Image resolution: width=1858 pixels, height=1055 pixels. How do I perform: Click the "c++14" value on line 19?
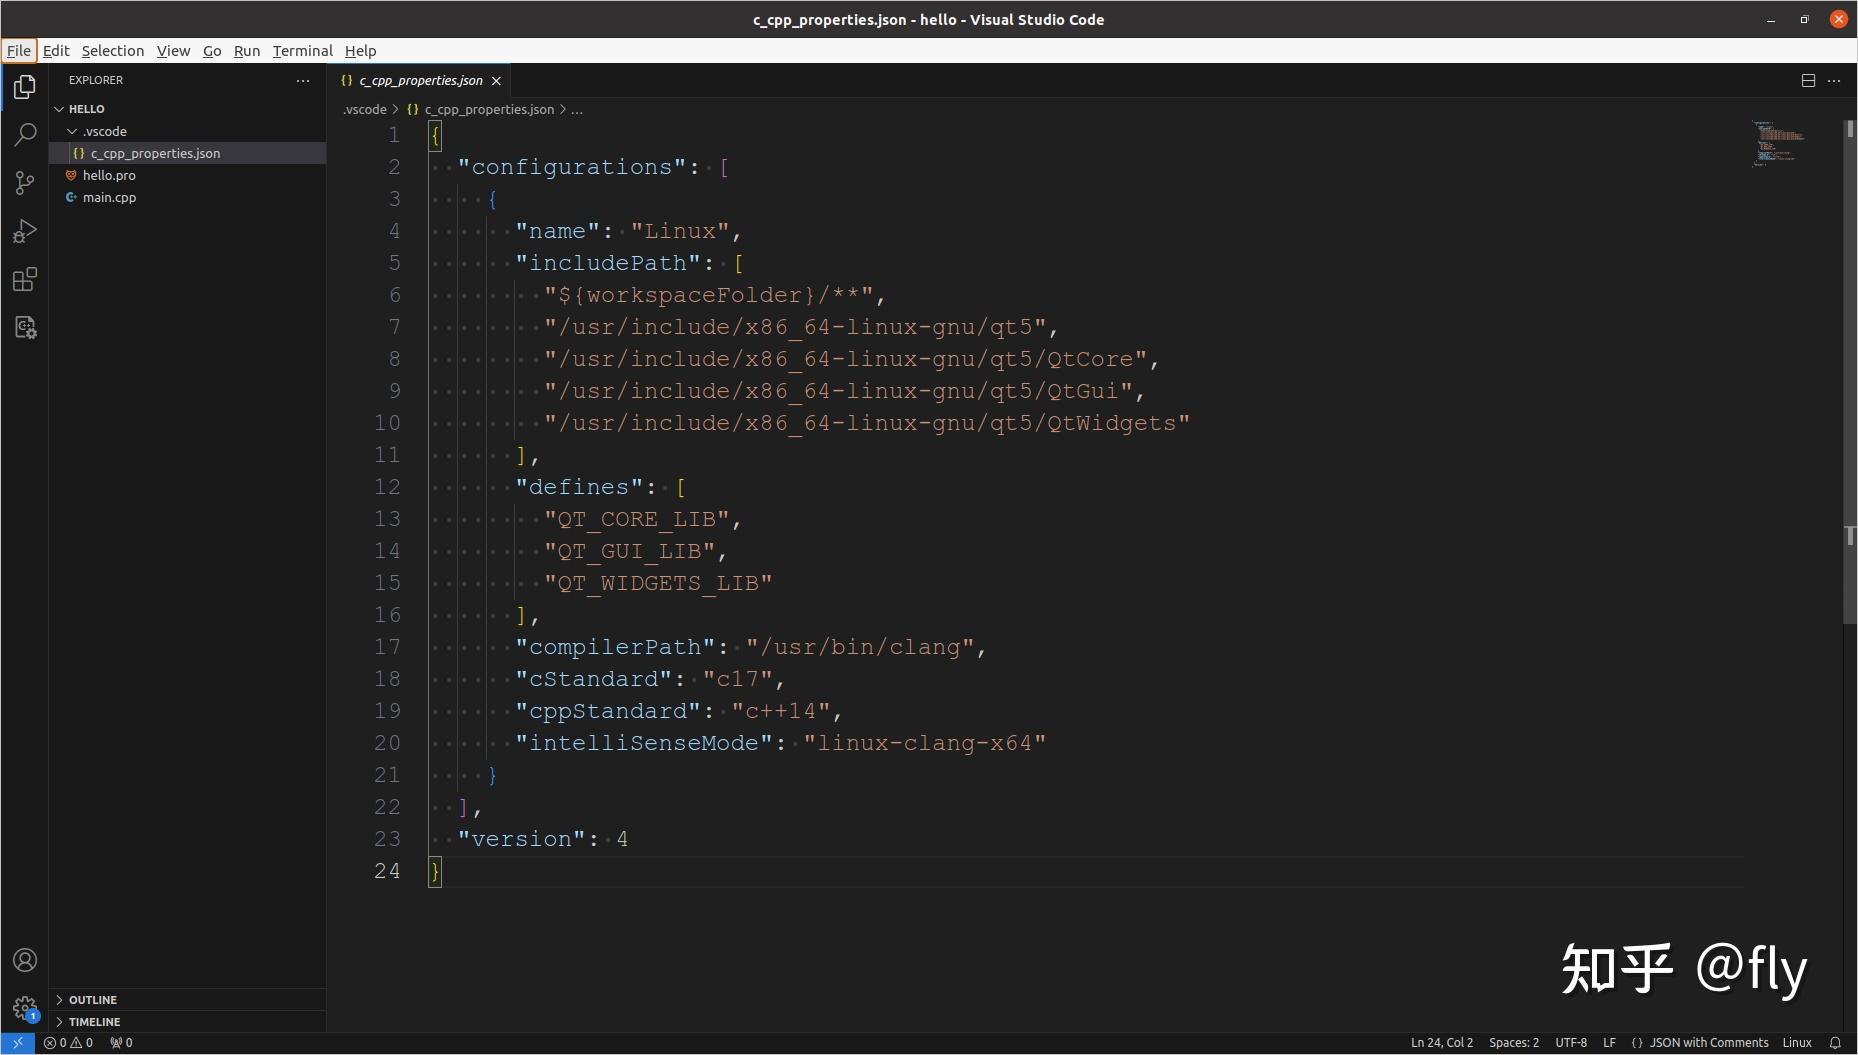click(781, 711)
